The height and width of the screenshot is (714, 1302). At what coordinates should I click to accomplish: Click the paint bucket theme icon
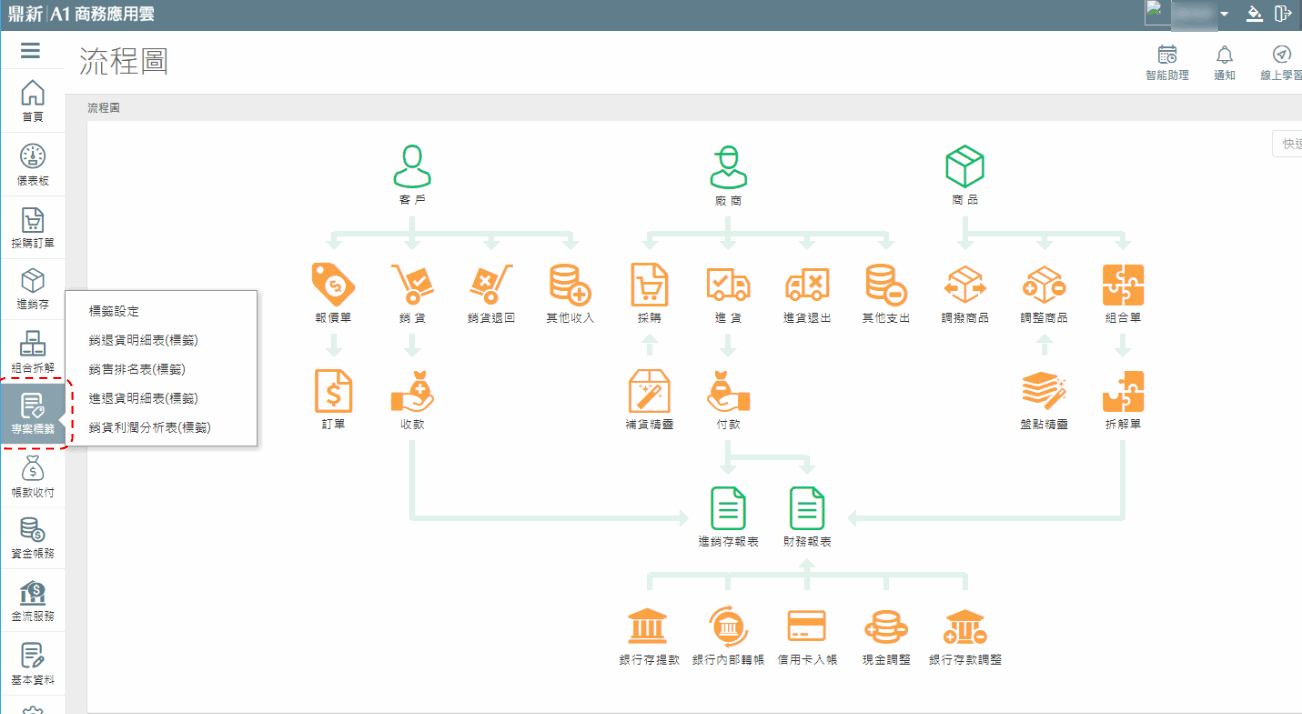(1254, 14)
